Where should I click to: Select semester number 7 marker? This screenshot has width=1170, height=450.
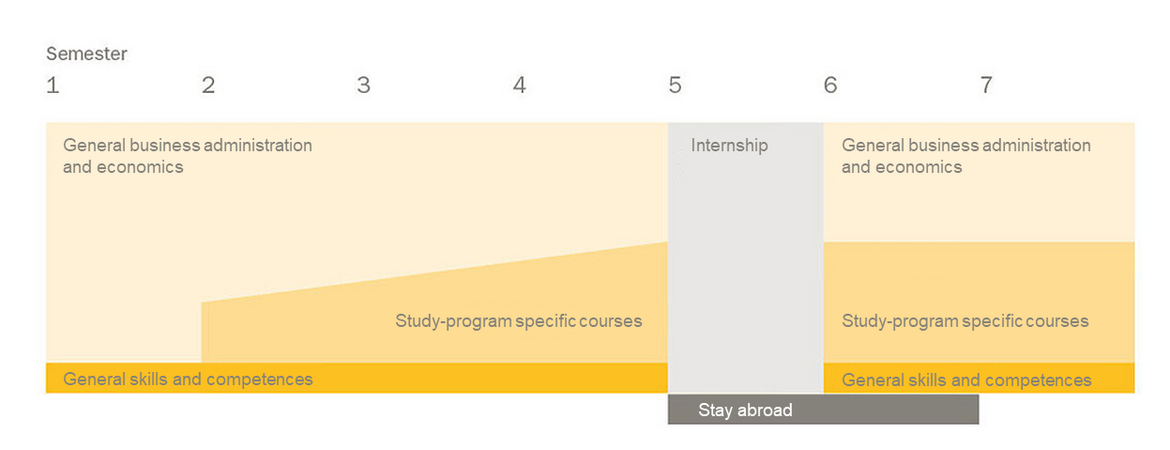pos(986,86)
